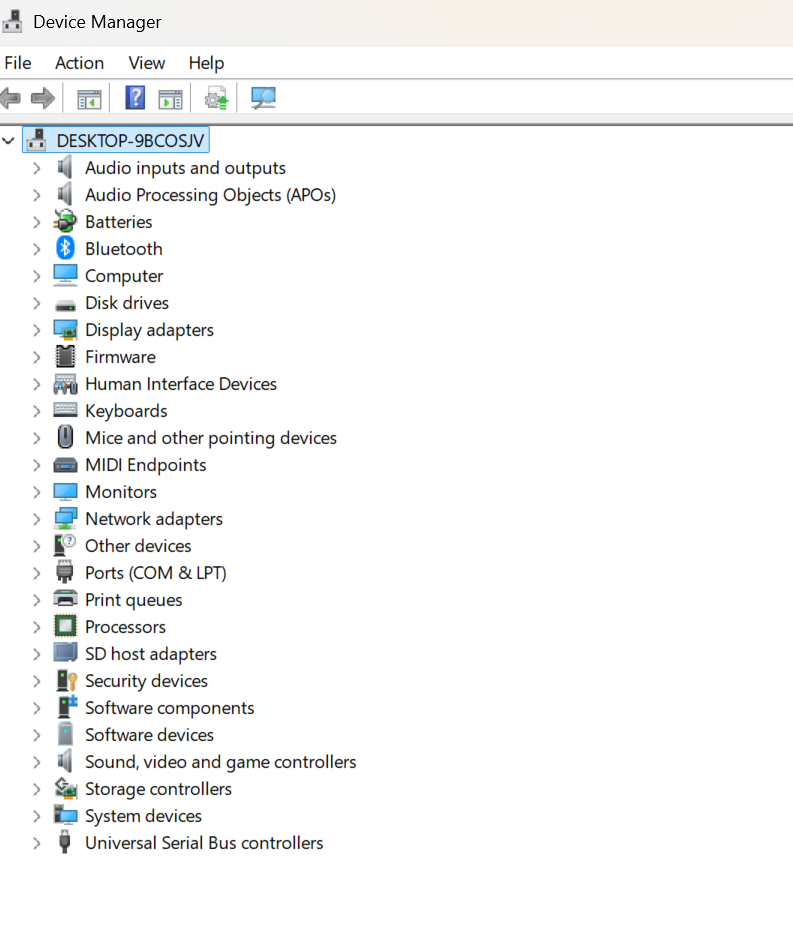The width and height of the screenshot is (793, 940).
Task: Select the Keyboards label
Action: tap(126, 411)
